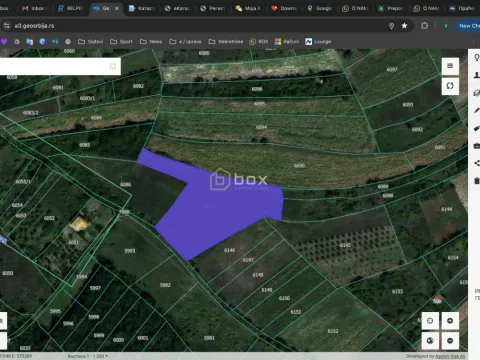Switch to the Moja tab

pos(248,8)
